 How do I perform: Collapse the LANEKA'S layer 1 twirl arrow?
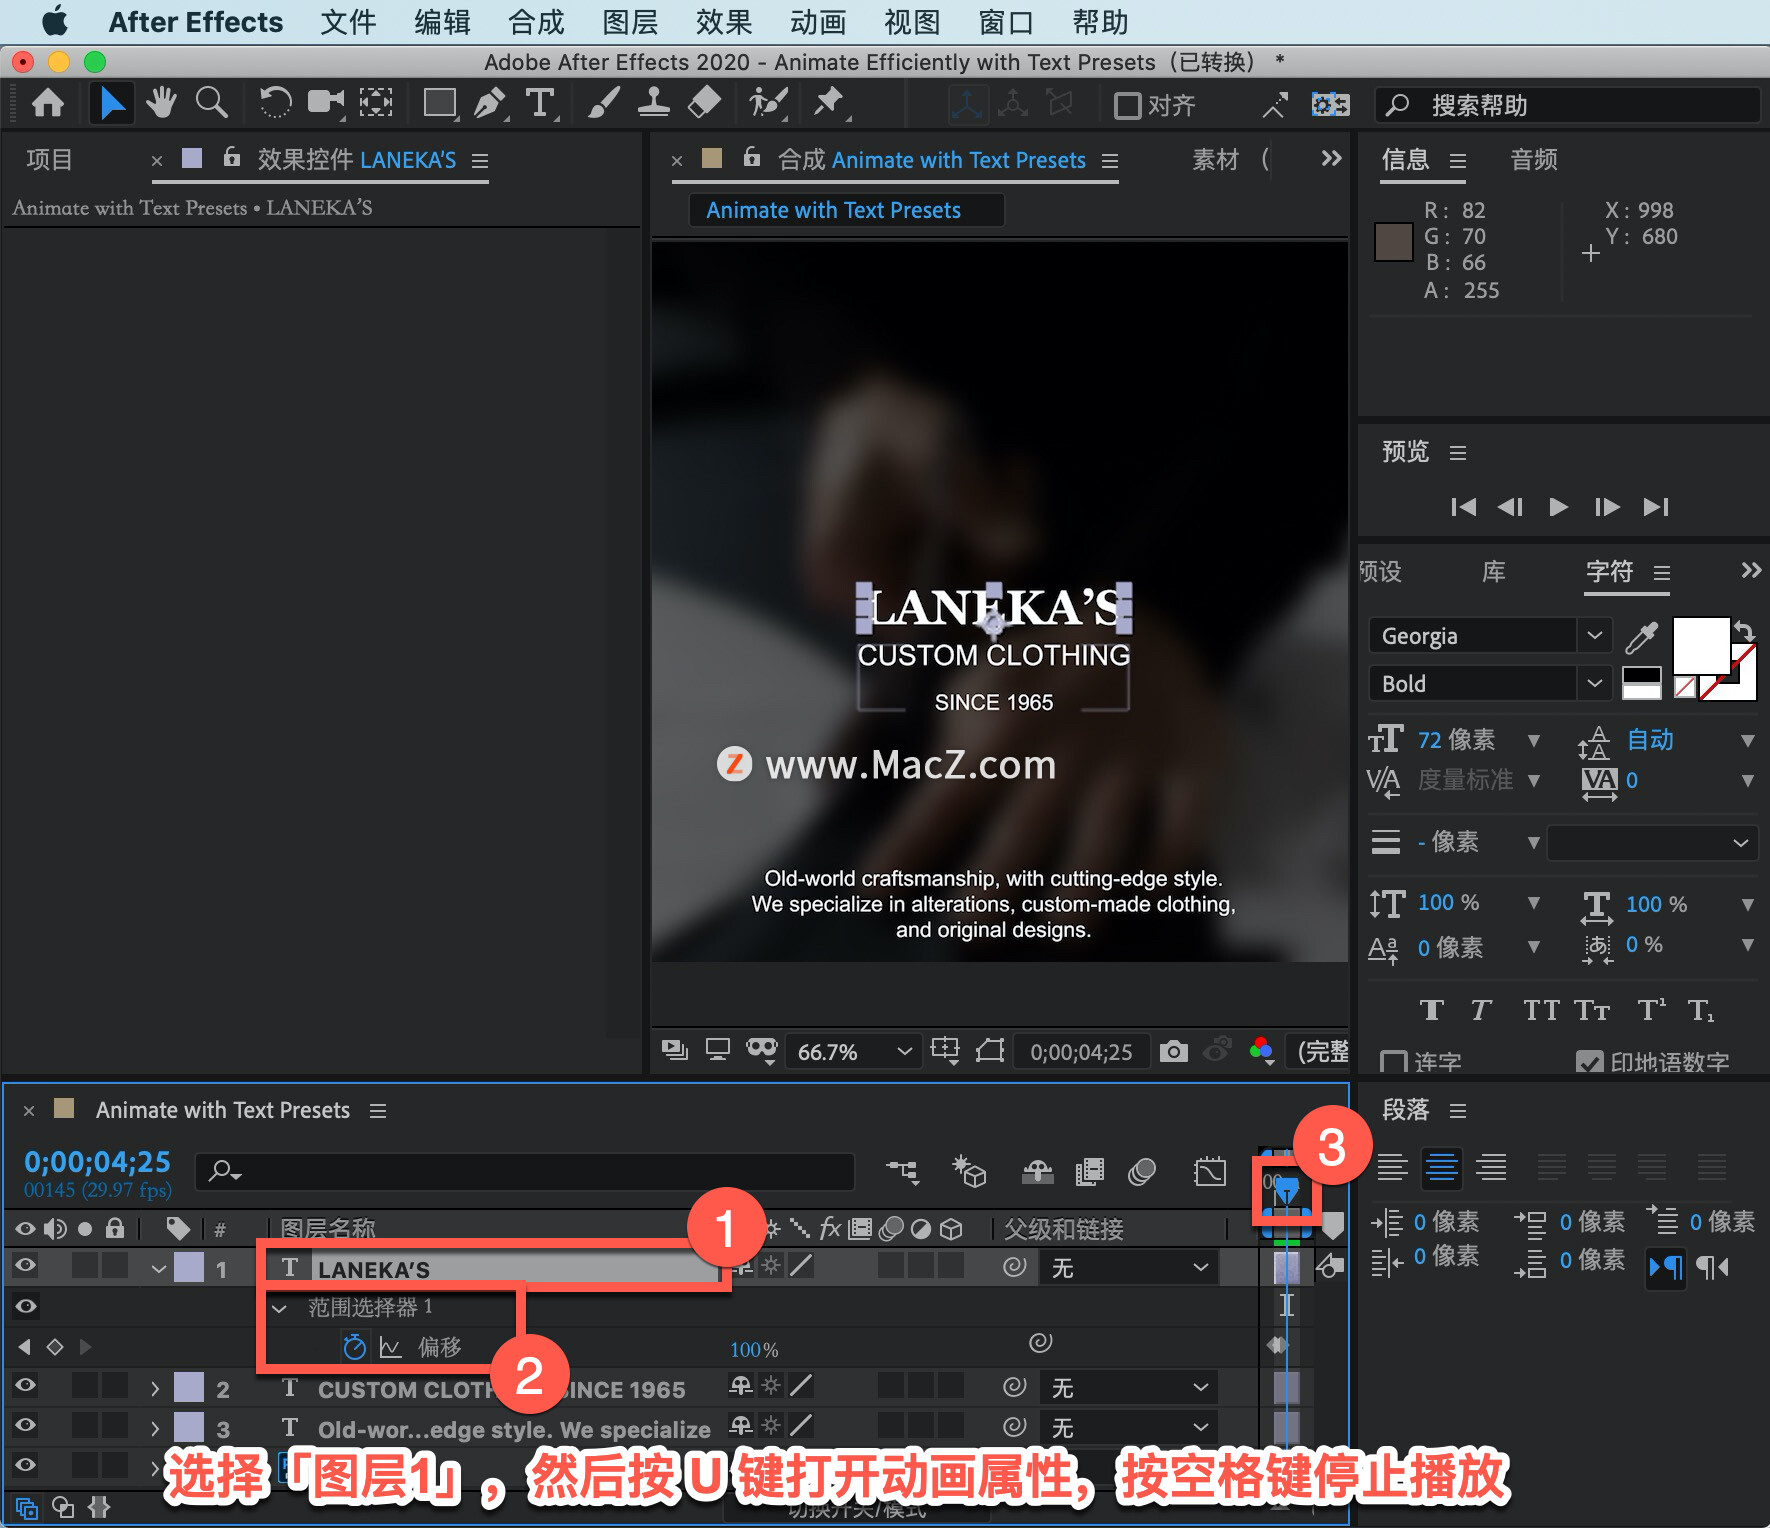158,1269
